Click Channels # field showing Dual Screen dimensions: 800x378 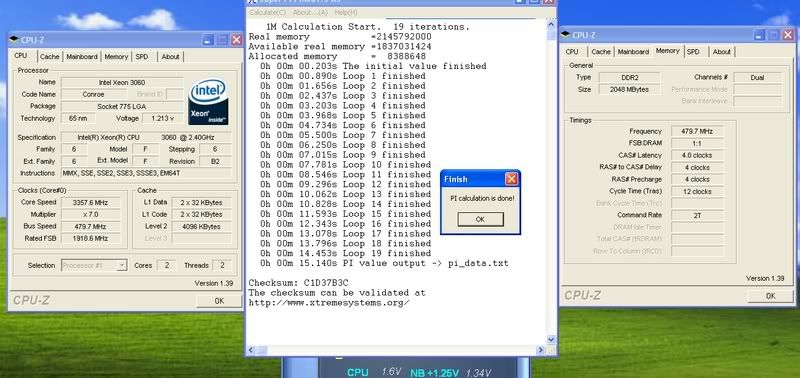757,78
